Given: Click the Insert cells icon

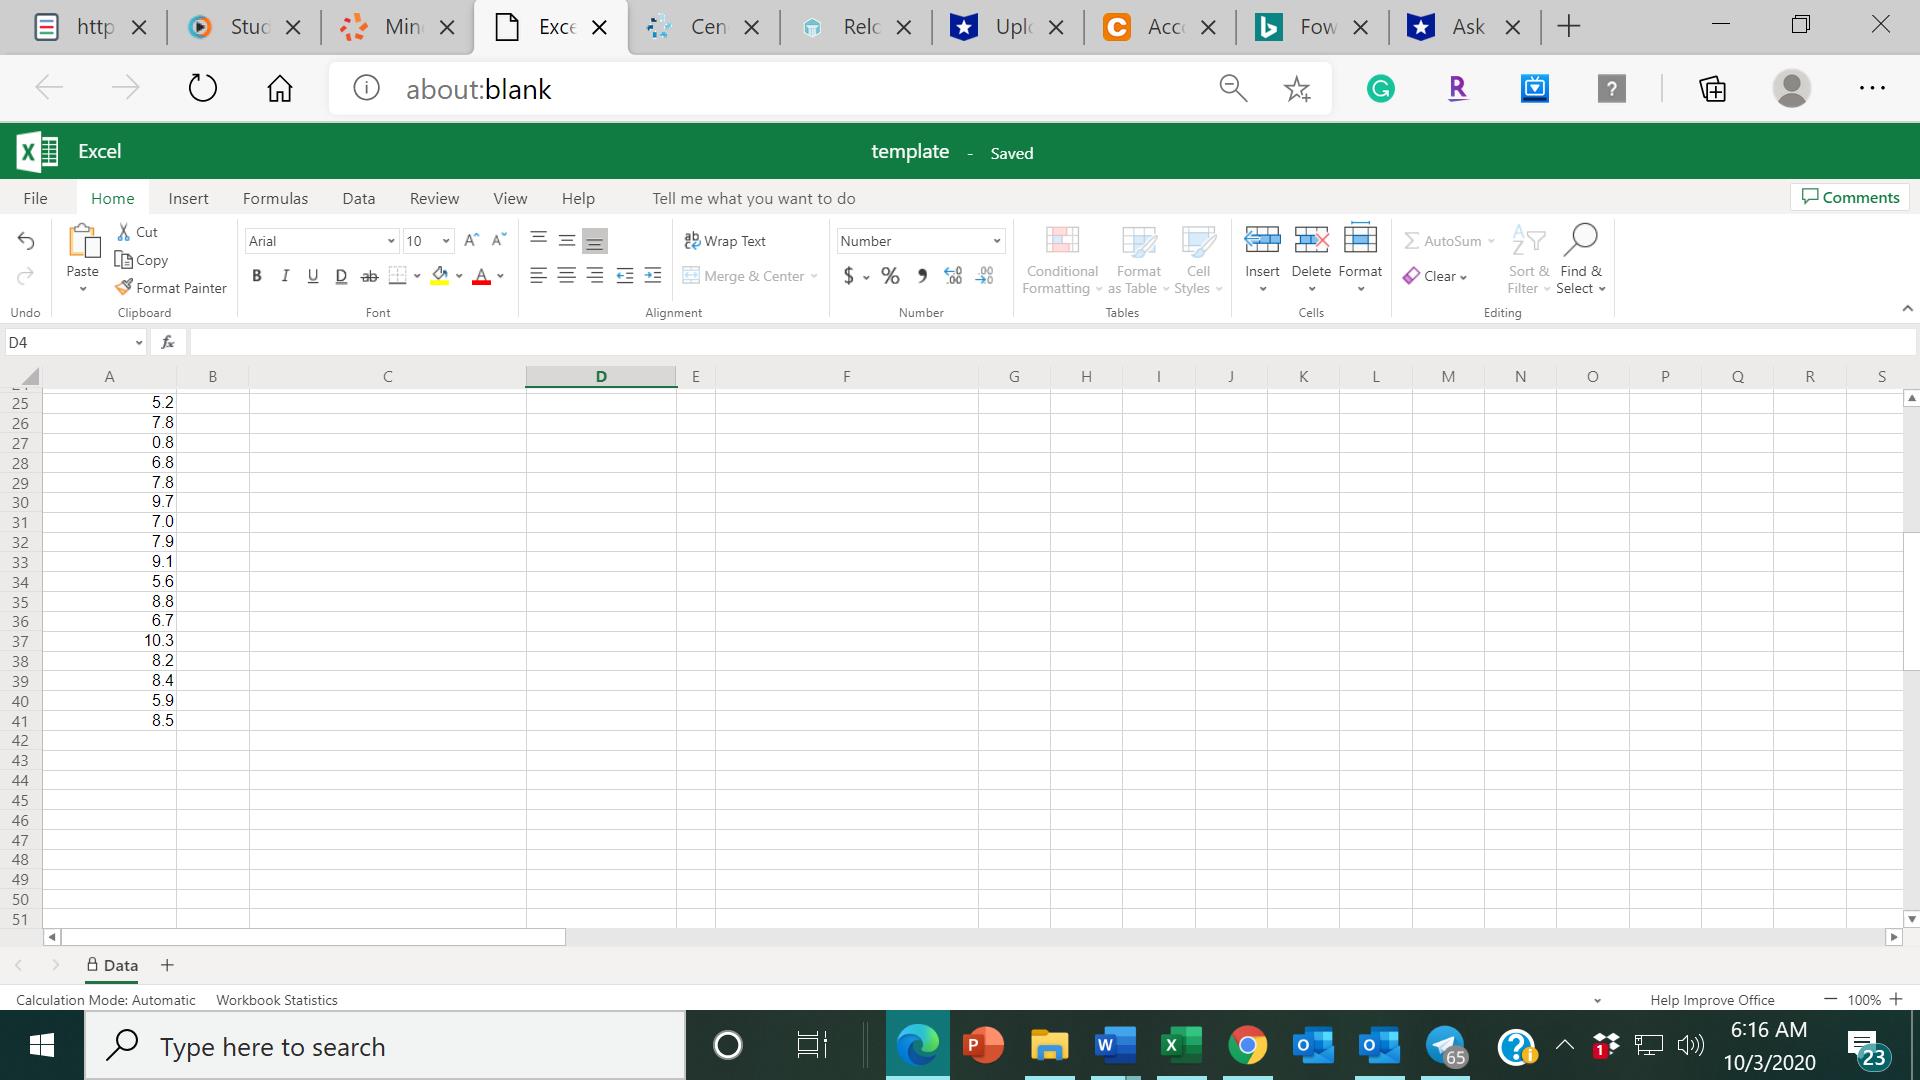Looking at the screenshot, I should tap(1262, 240).
